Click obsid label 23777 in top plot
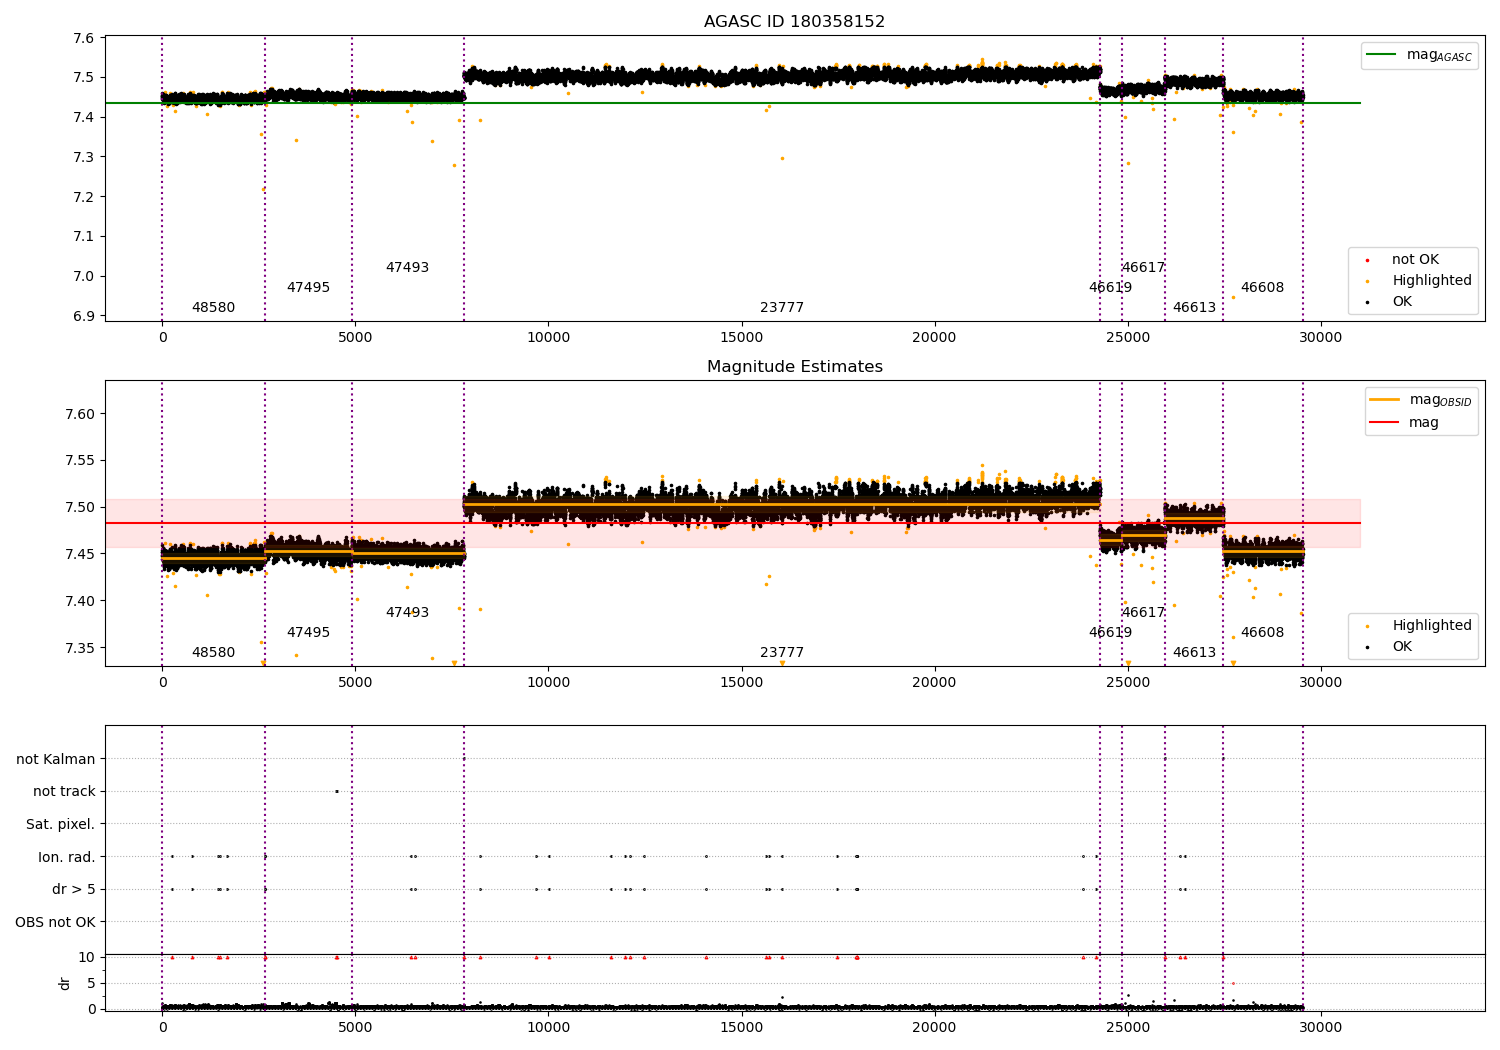This screenshot has width=1500, height=1050. click(782, 308)
